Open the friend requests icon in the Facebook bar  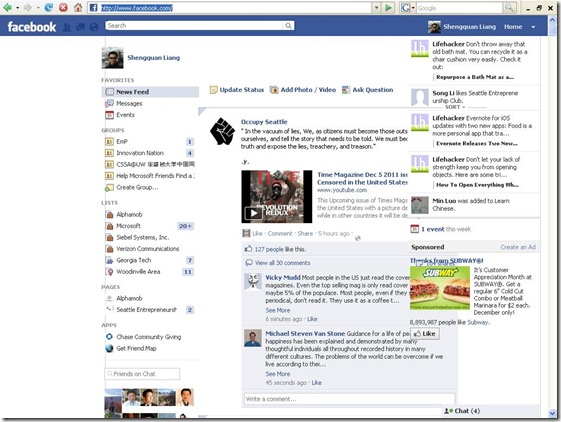67,27
